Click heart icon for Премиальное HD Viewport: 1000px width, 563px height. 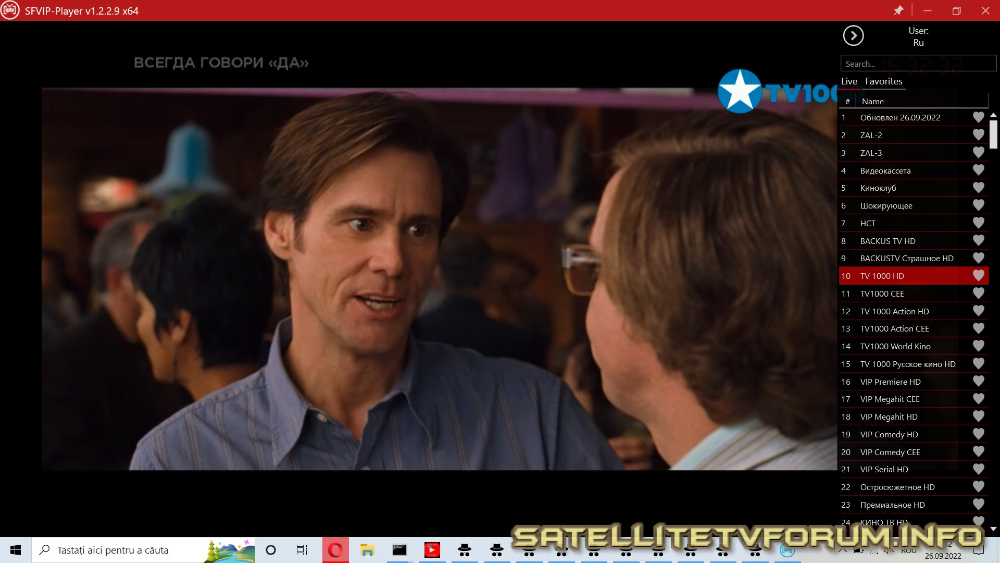point(978,504)
